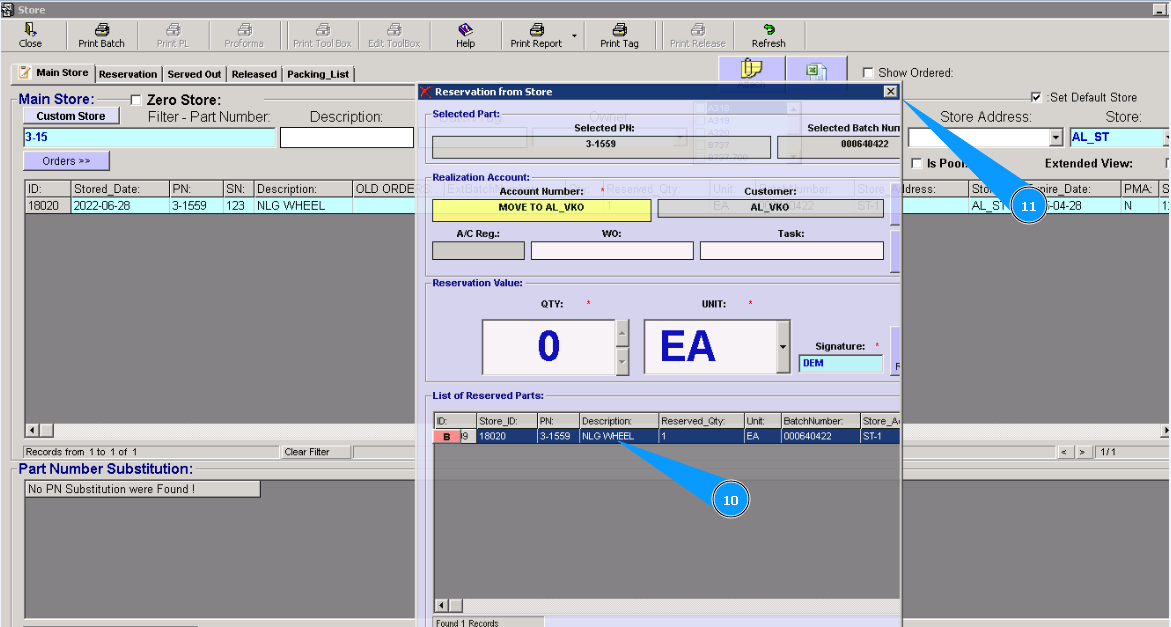This screenshot has height=627, width=1171.
Task: Open the Help toolbar icon
Action: (x=465, y=30)
